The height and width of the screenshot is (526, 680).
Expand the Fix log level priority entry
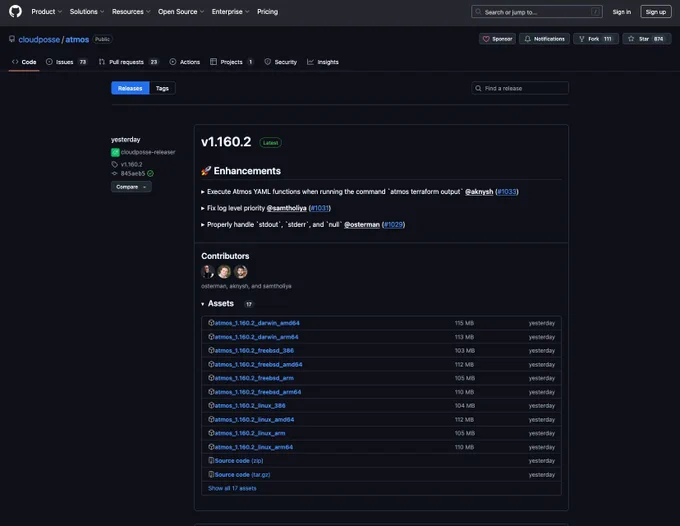[x=203, y=208]
